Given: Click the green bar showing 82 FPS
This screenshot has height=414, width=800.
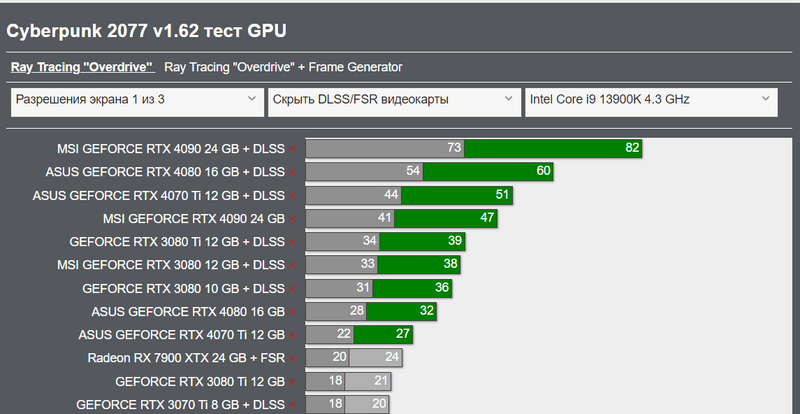Looking at the screenshot, I should (552, 149).
